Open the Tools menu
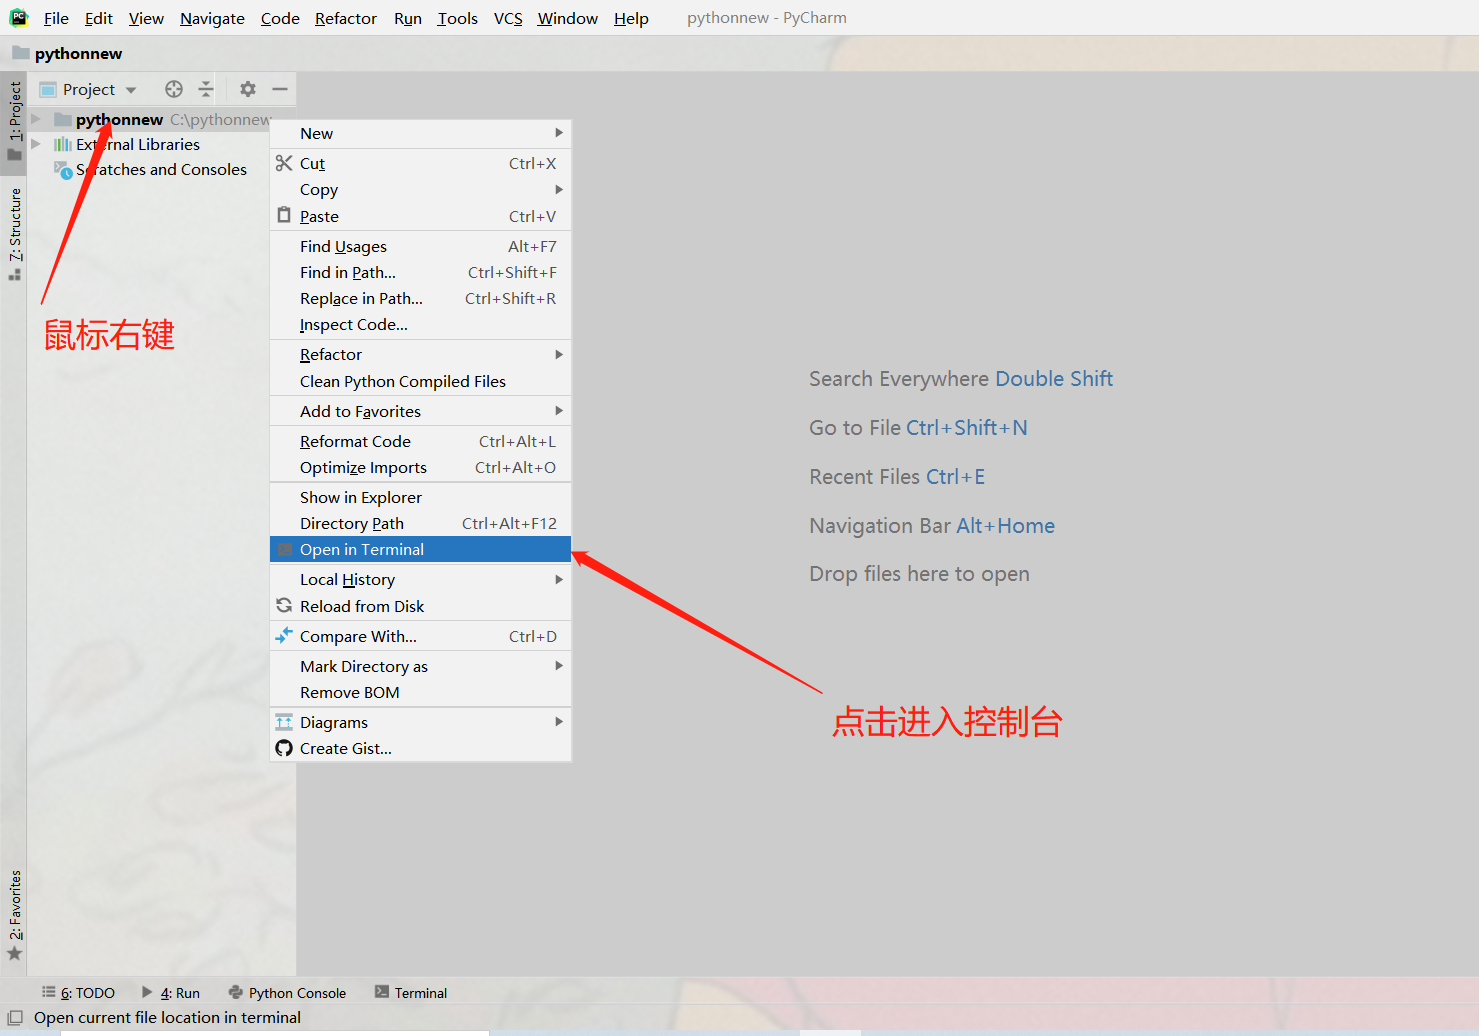Screen dimensions: 1479x1036 click(457, 18)
